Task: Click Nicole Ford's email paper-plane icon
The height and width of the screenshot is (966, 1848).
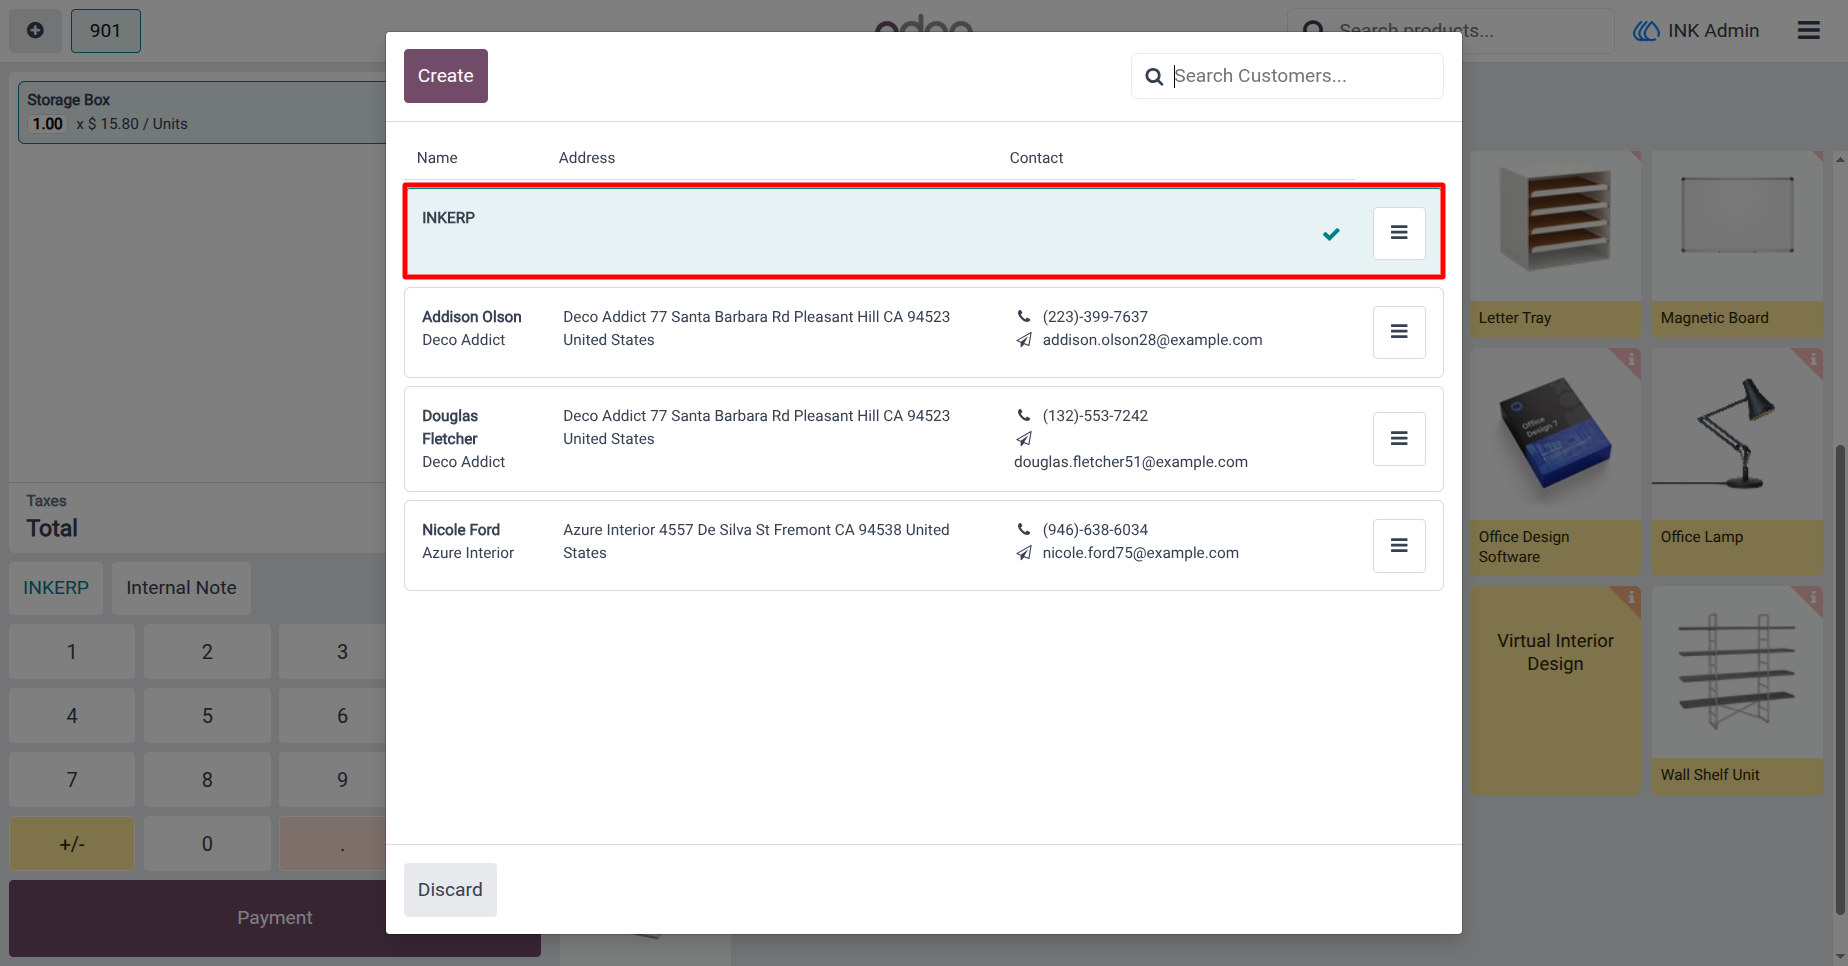Action: [x=1024, y=553]
